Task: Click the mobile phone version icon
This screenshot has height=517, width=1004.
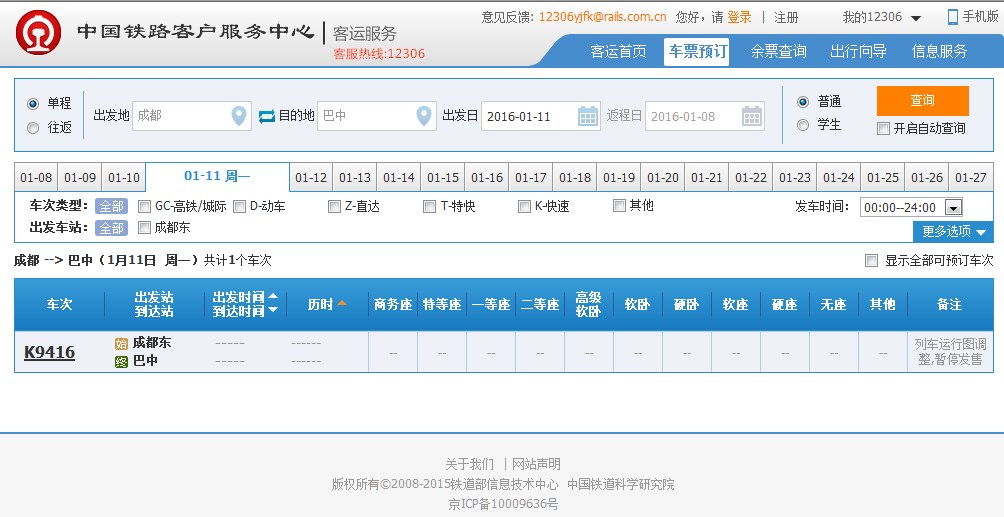Action: (x=953, y=17)
